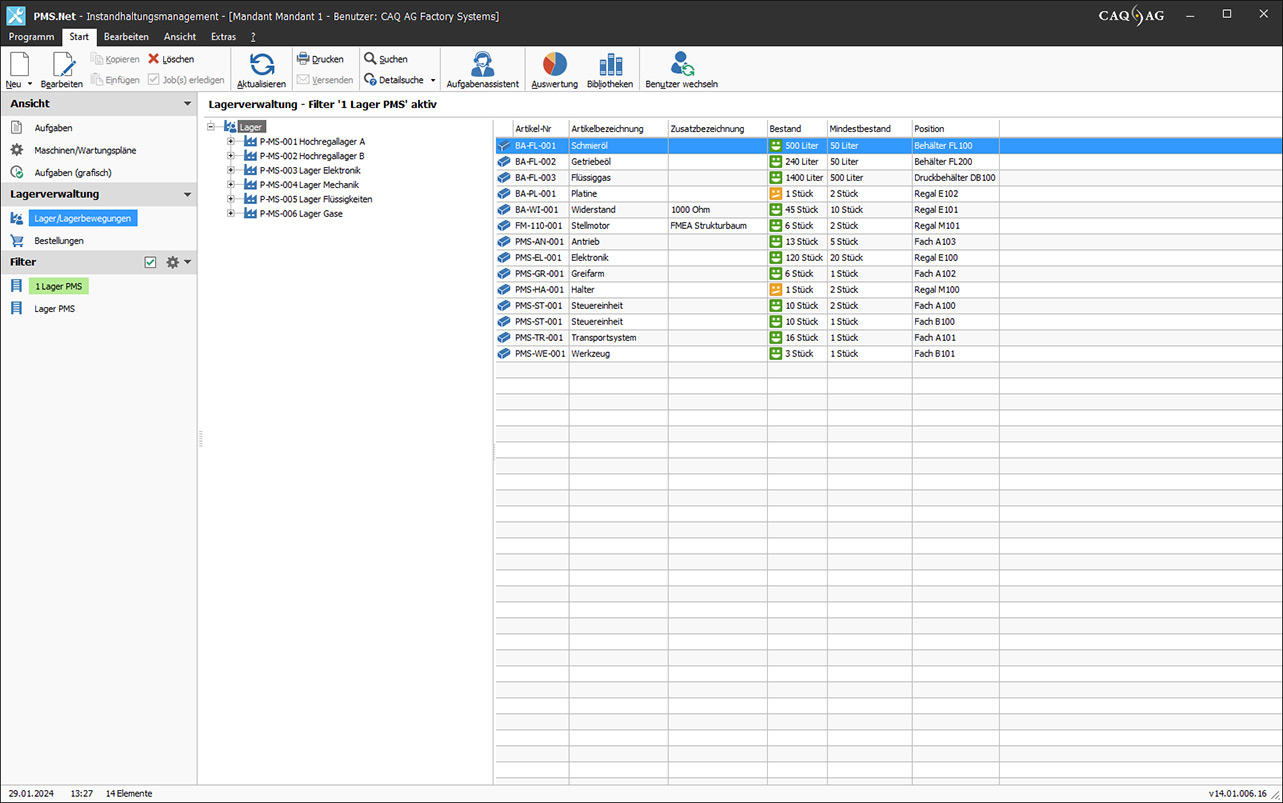Select the Greifarm article cell
Screen dimensions: 1283x803
pos(618,274)
